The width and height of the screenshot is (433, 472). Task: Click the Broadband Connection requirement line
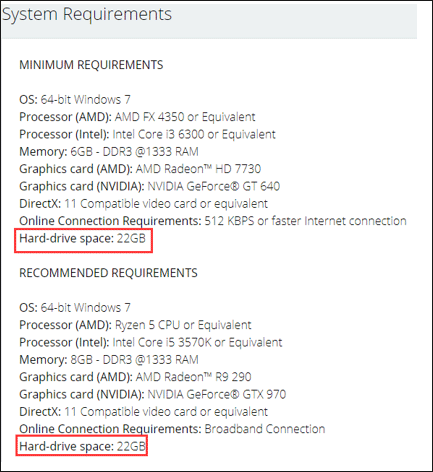(172, 429)
